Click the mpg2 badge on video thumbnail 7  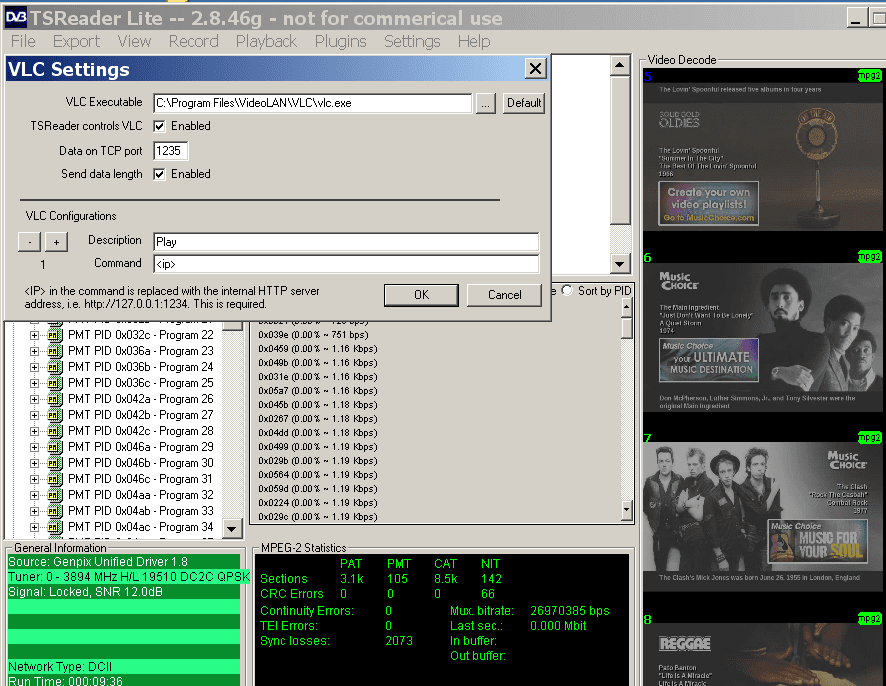tap(869, 437)
